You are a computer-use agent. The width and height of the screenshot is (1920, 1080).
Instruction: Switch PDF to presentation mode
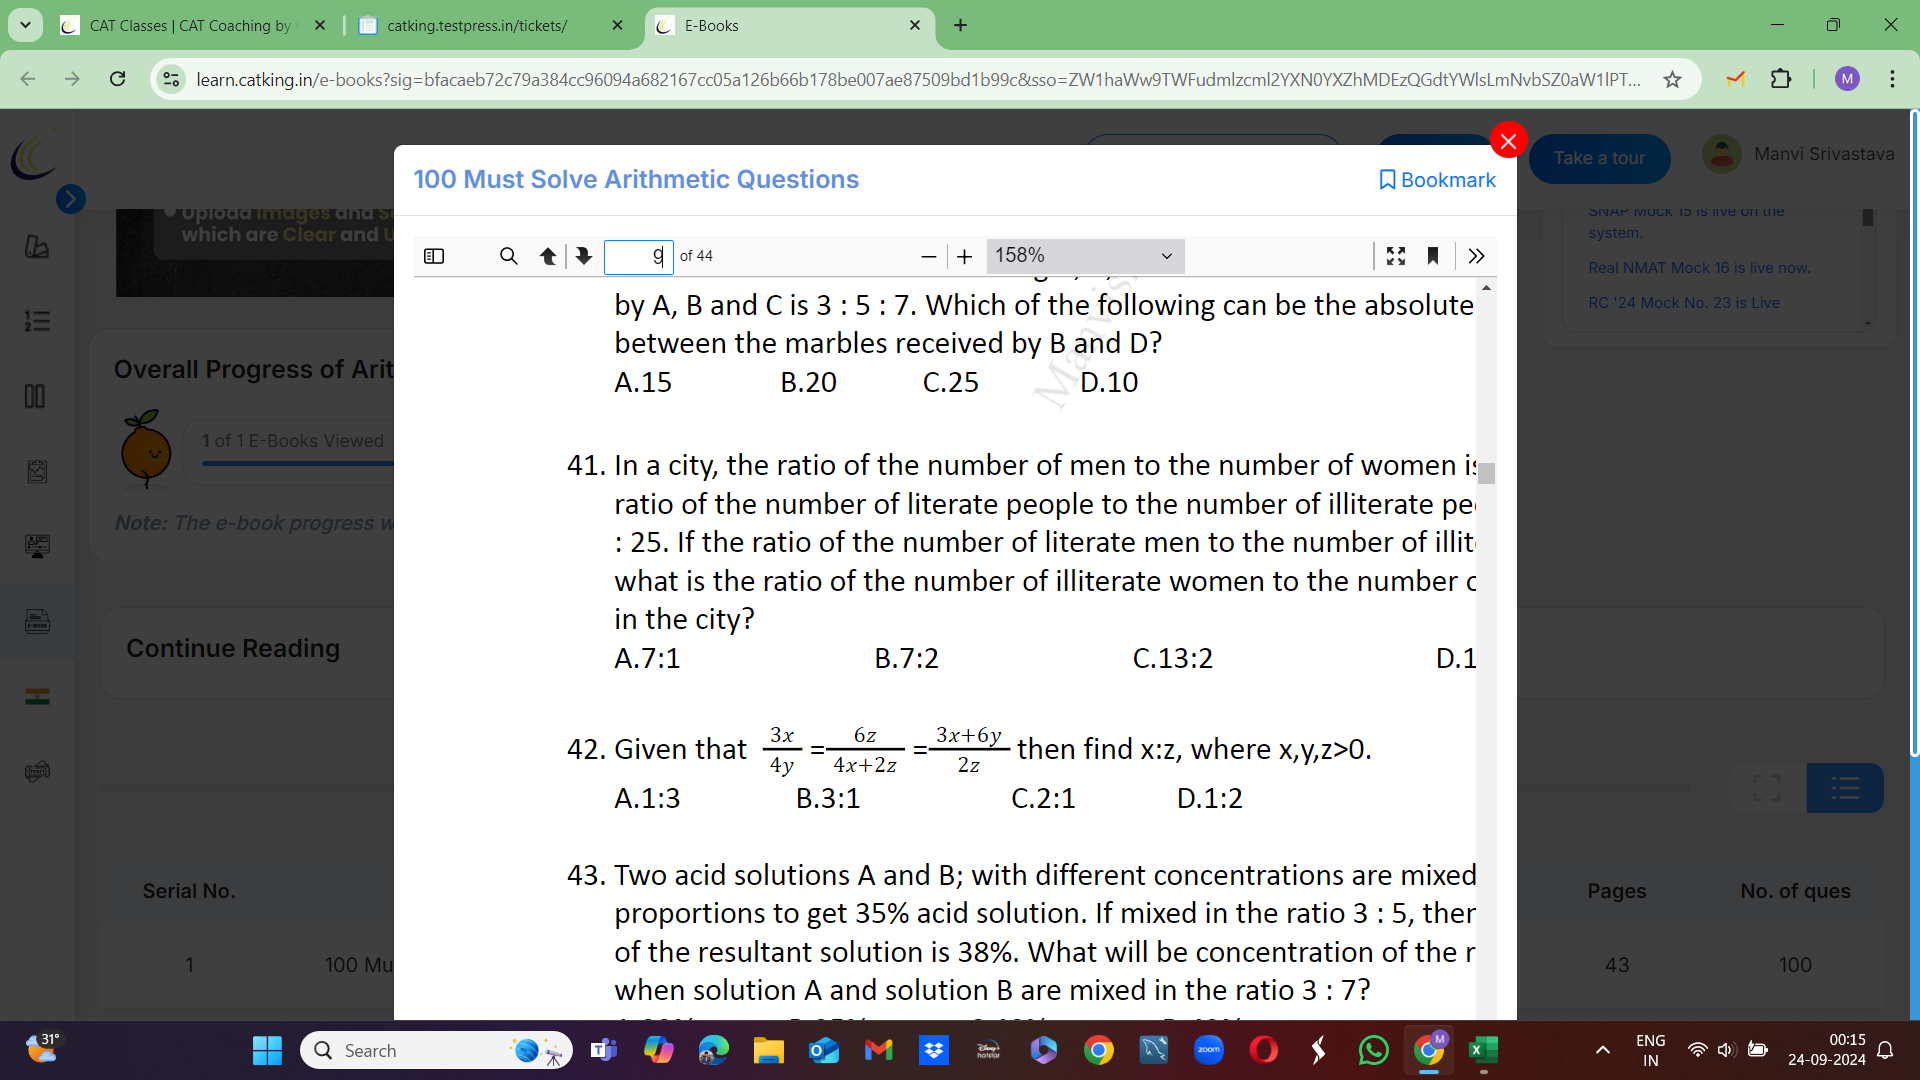click(x=1396, y=256)
